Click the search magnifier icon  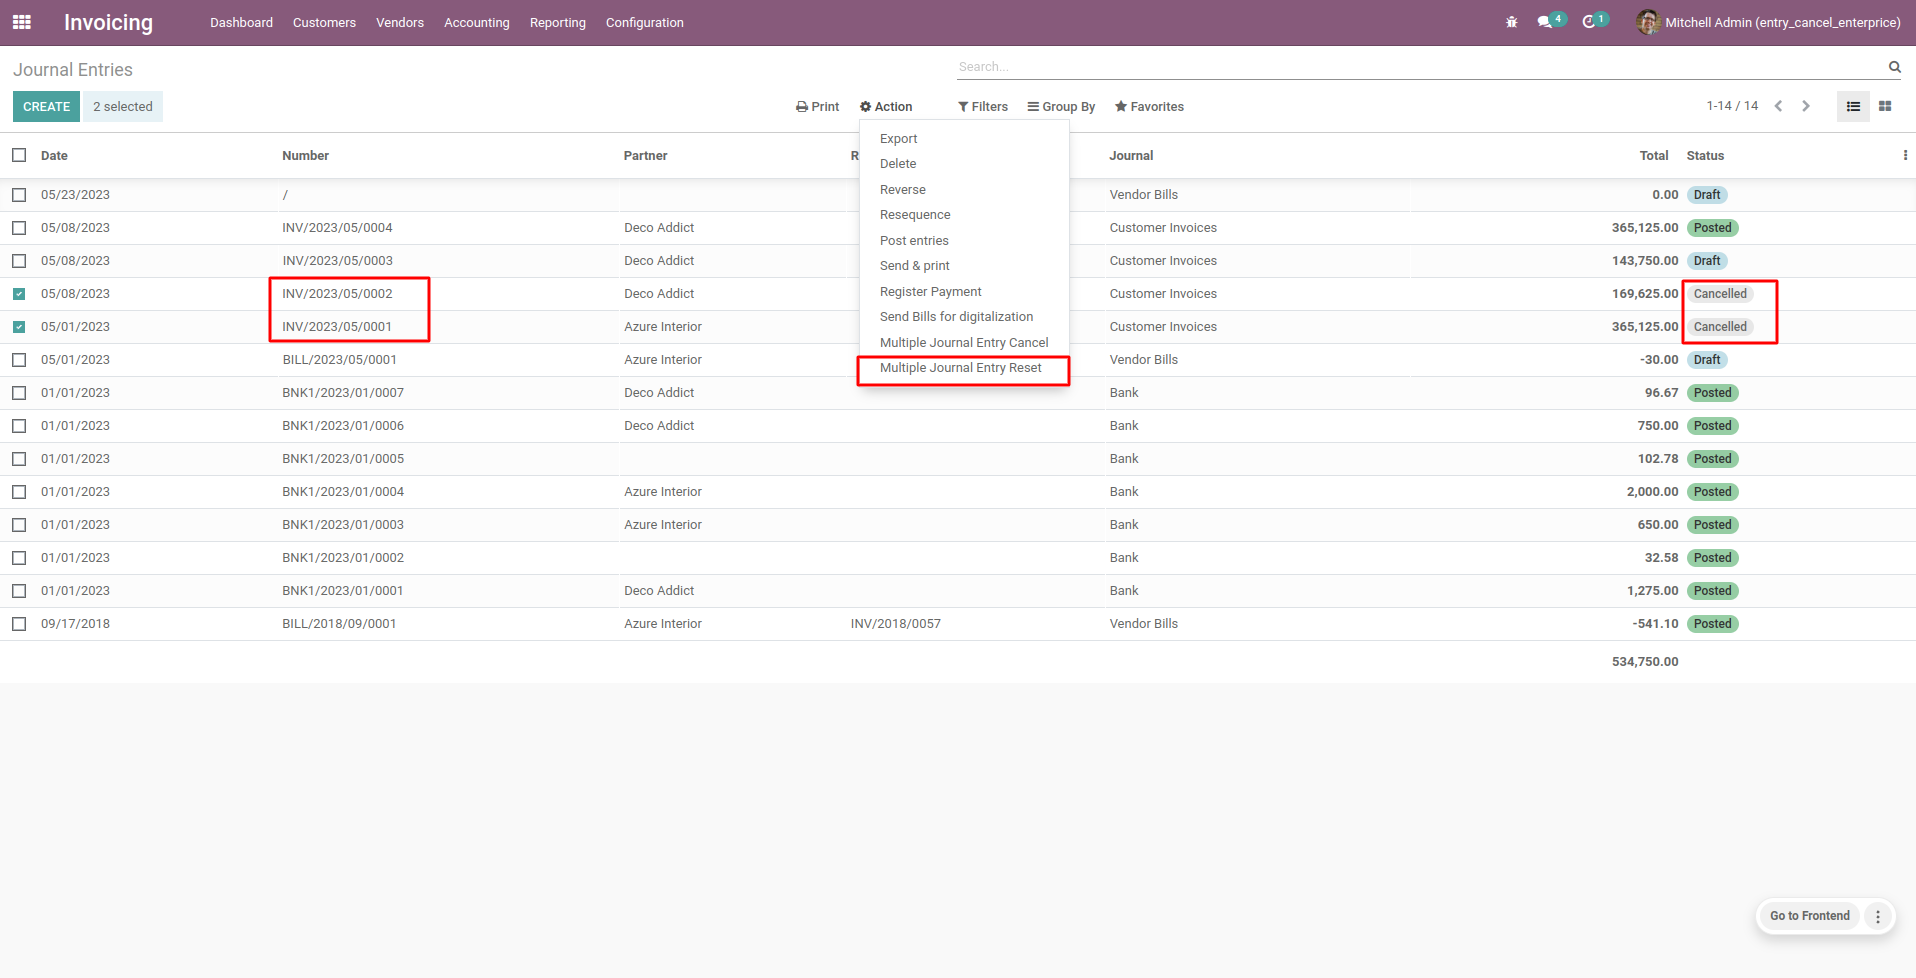pos(1894,67)
